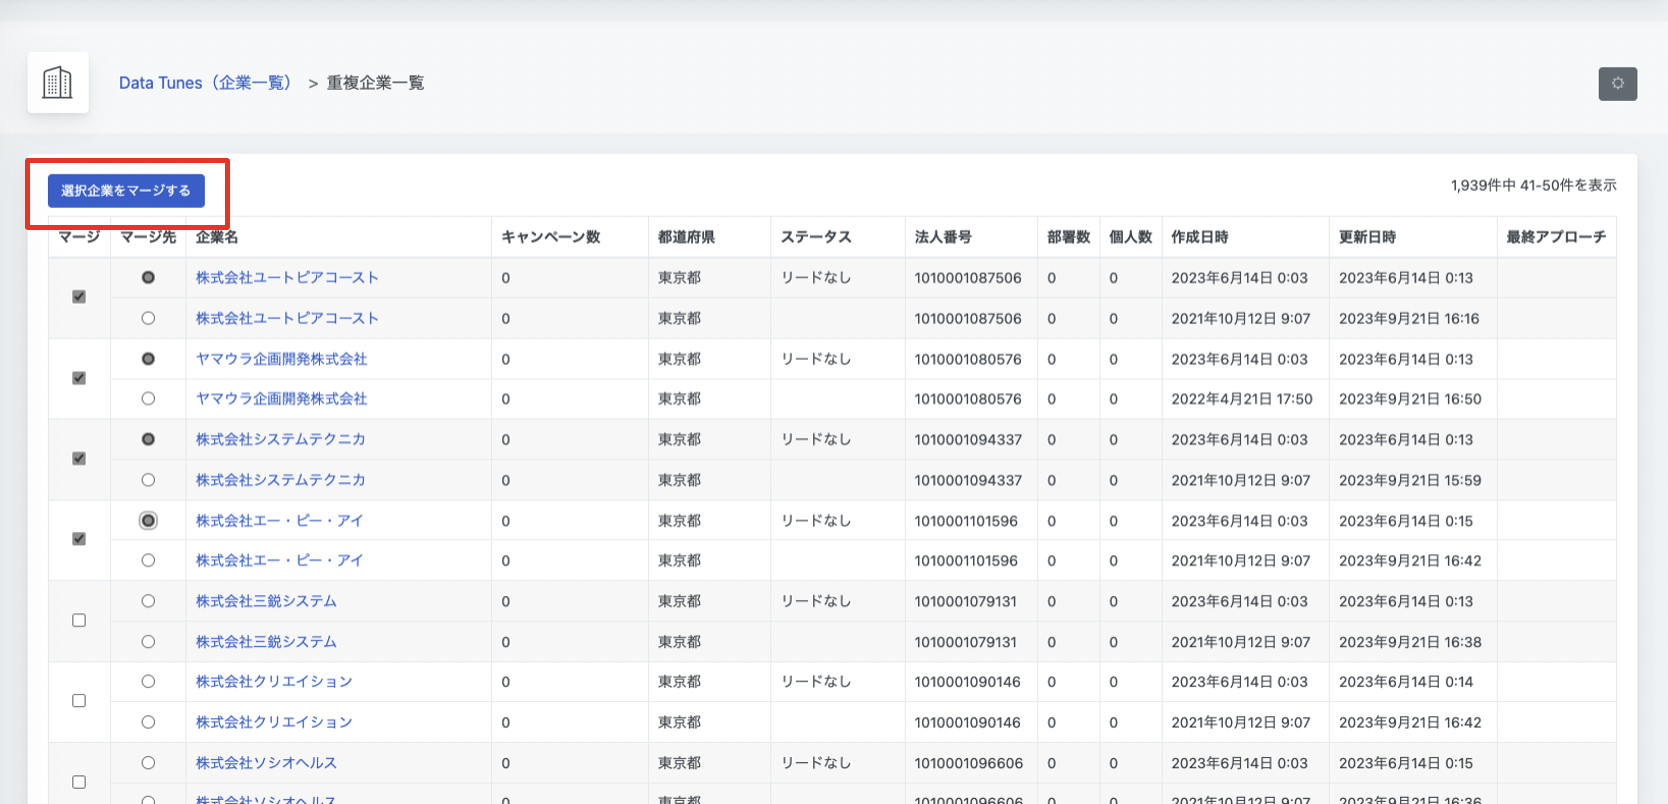Click 法人番号 1010001080576 in リードなし row
This screenshot has width=1668, height=804.
[x=968, y=359]
